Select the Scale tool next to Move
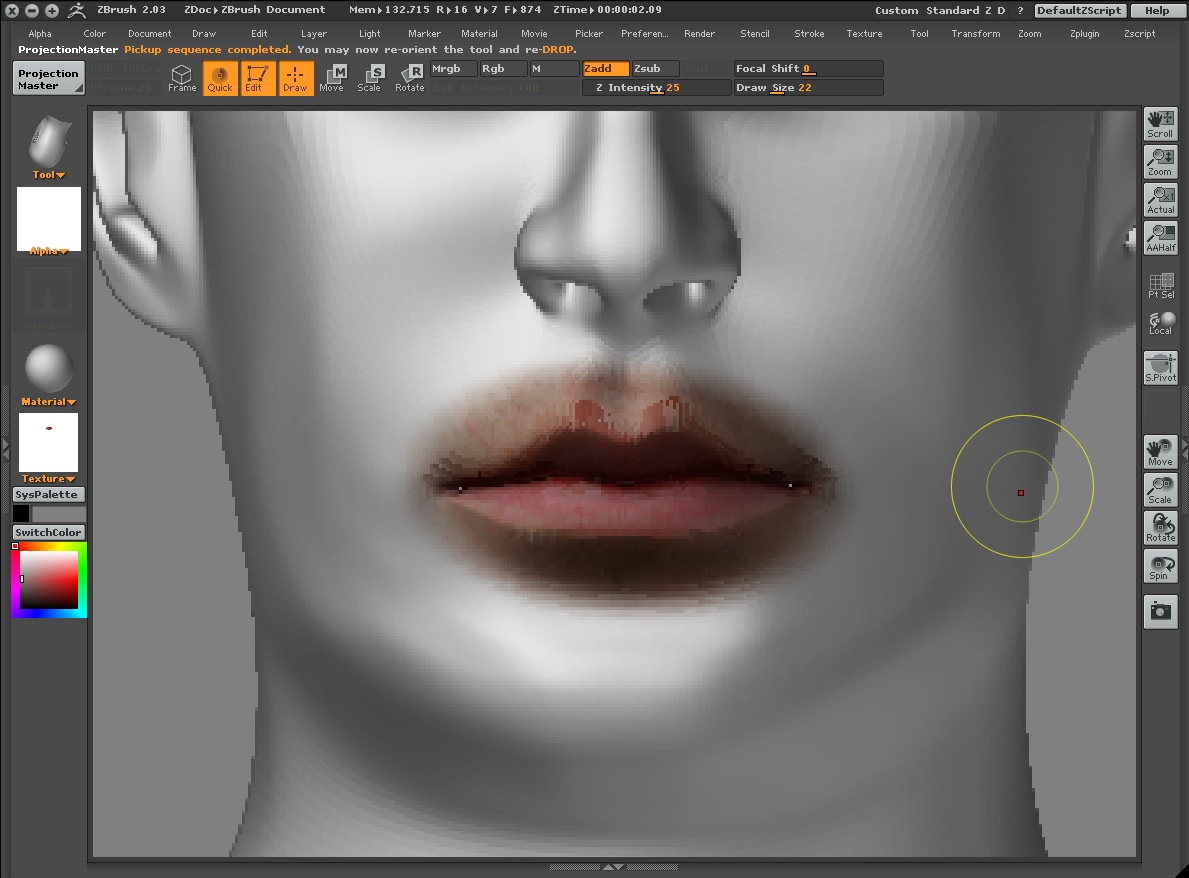The image size is (1189, 878). click(x=370, y=78)
